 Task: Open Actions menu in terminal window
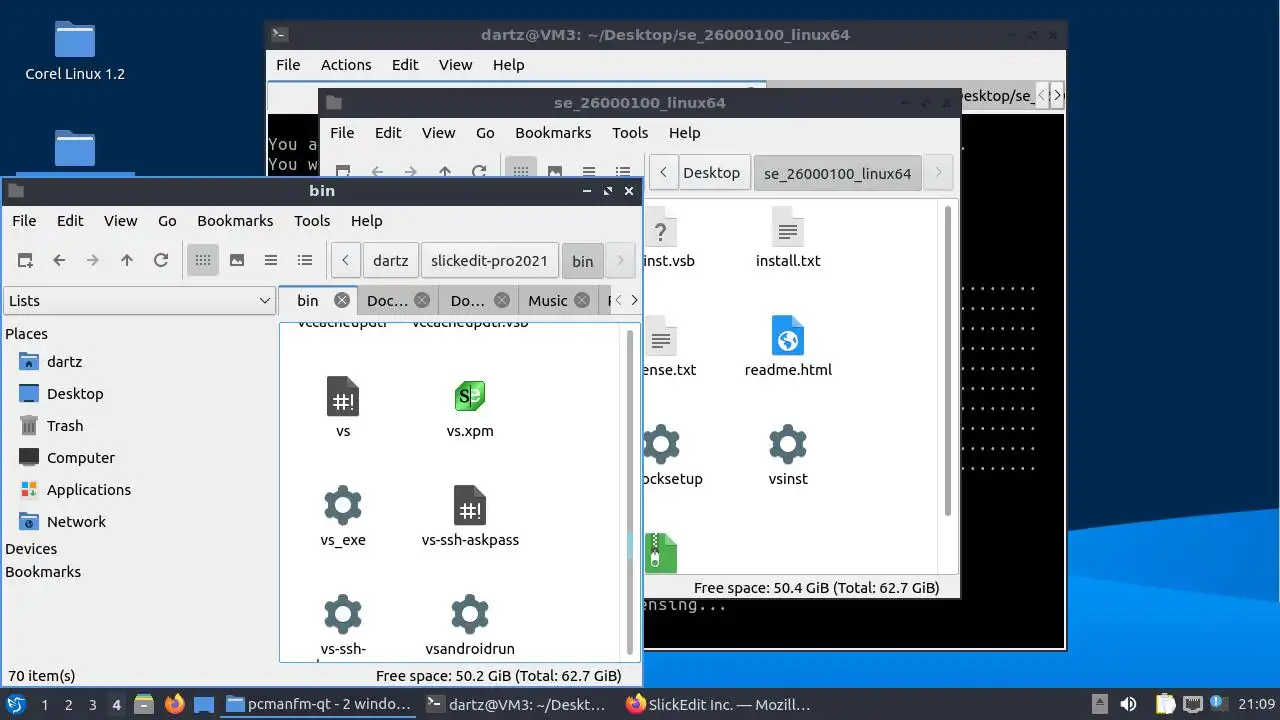[x=346, y=65]
